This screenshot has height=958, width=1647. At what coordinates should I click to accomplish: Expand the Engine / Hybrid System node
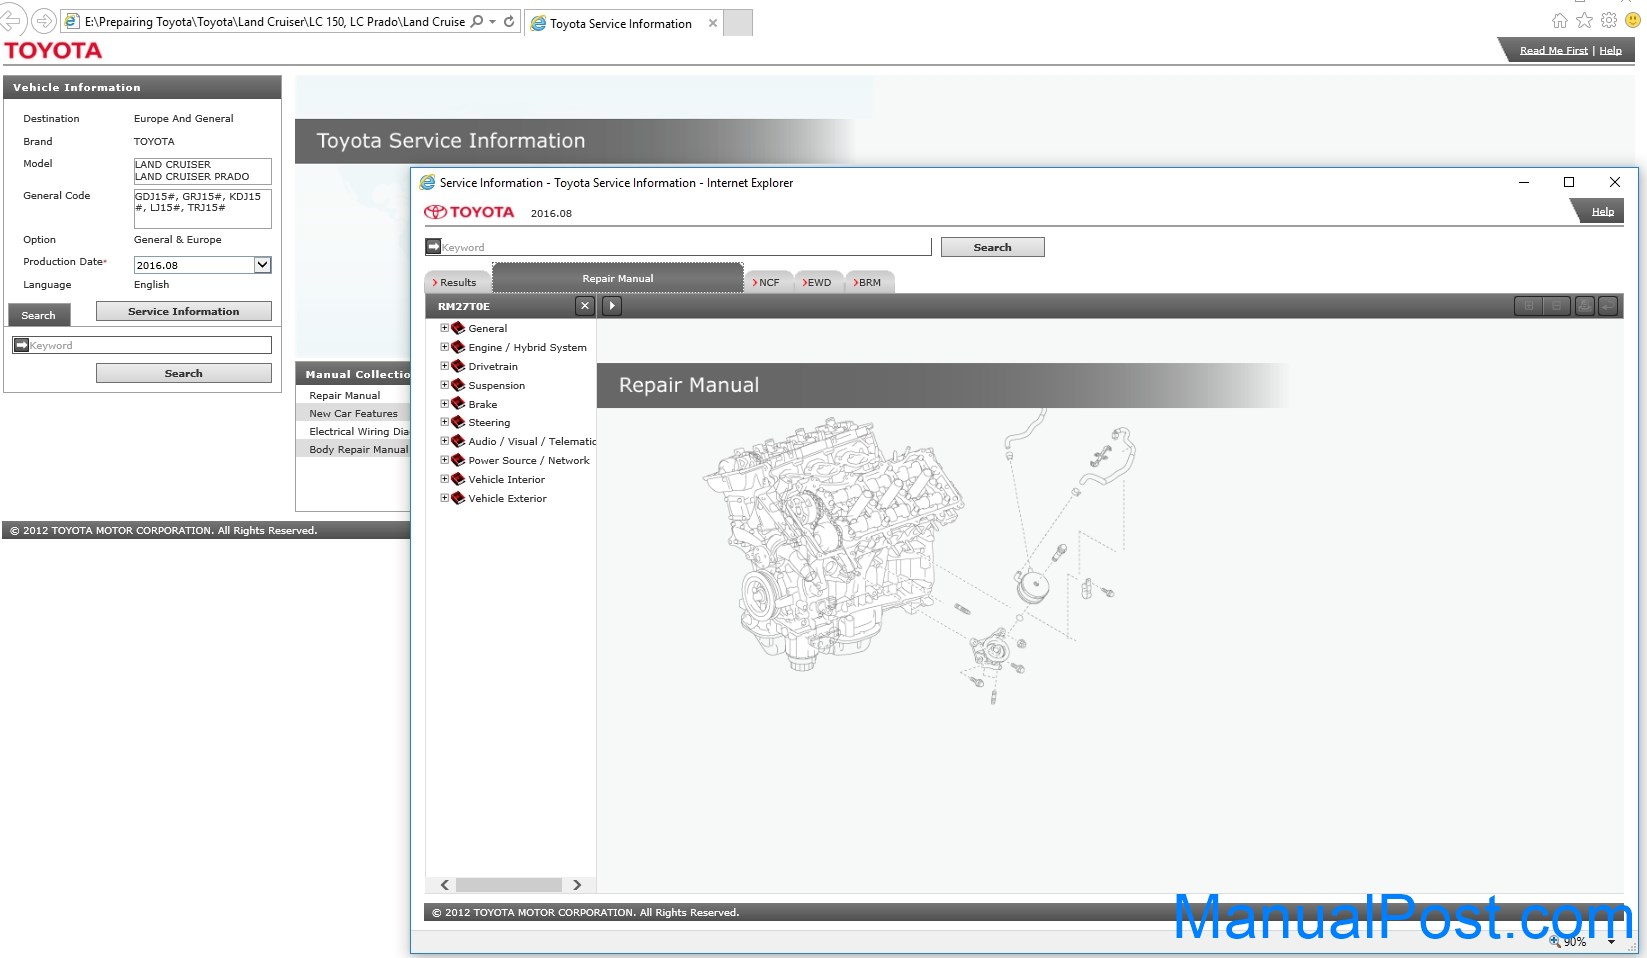(x=444, y=347)
